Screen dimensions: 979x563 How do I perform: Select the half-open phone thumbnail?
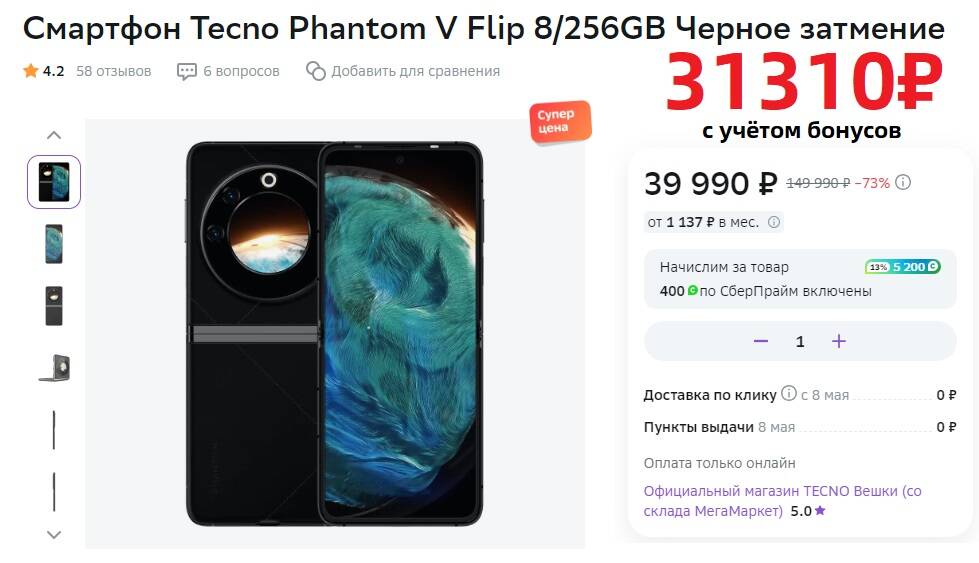click(x=54, y=368)
